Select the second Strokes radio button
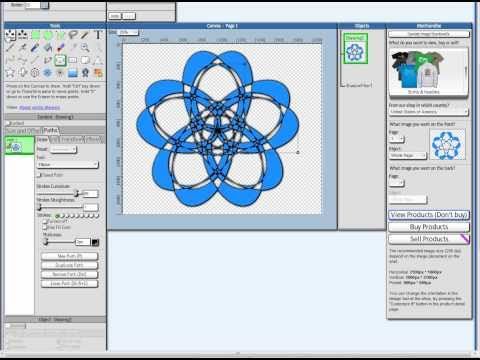The width and height of the screenshot is (480, 360). (x=63, y=216)
